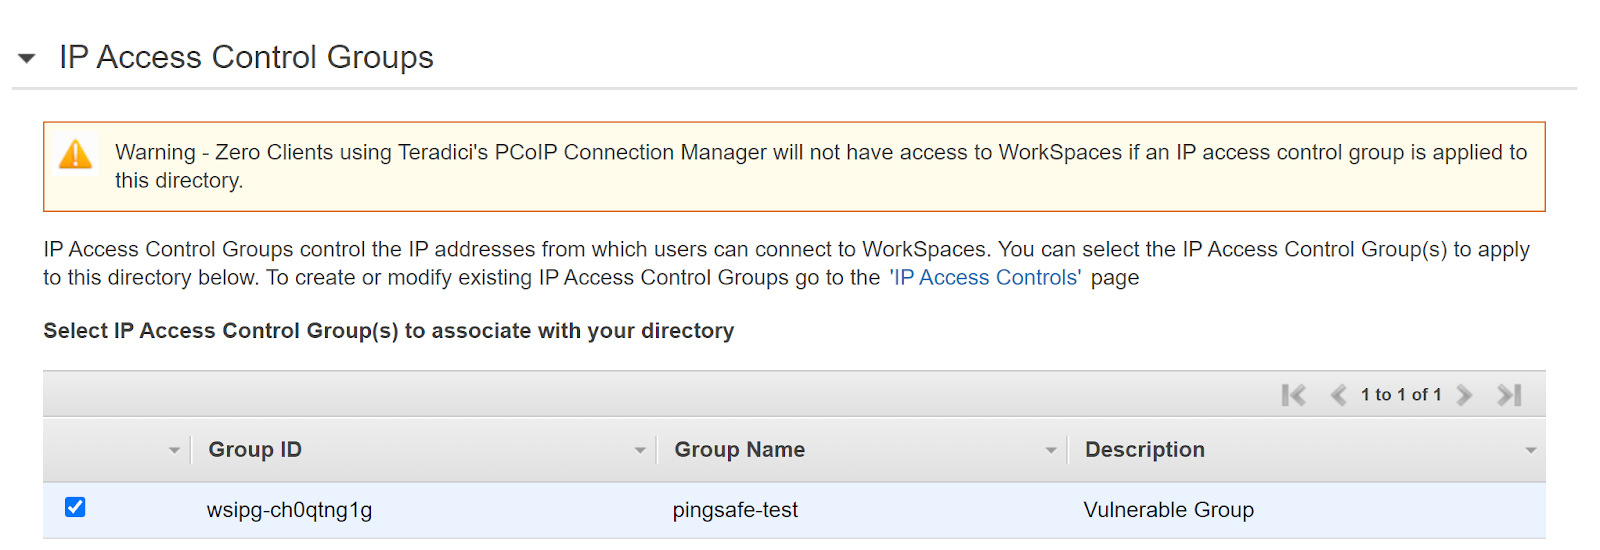Viewport: 1600px width, 550px height.
Task: Open the Group Name column menu arrow
Action: click(x=1051, y=450)
